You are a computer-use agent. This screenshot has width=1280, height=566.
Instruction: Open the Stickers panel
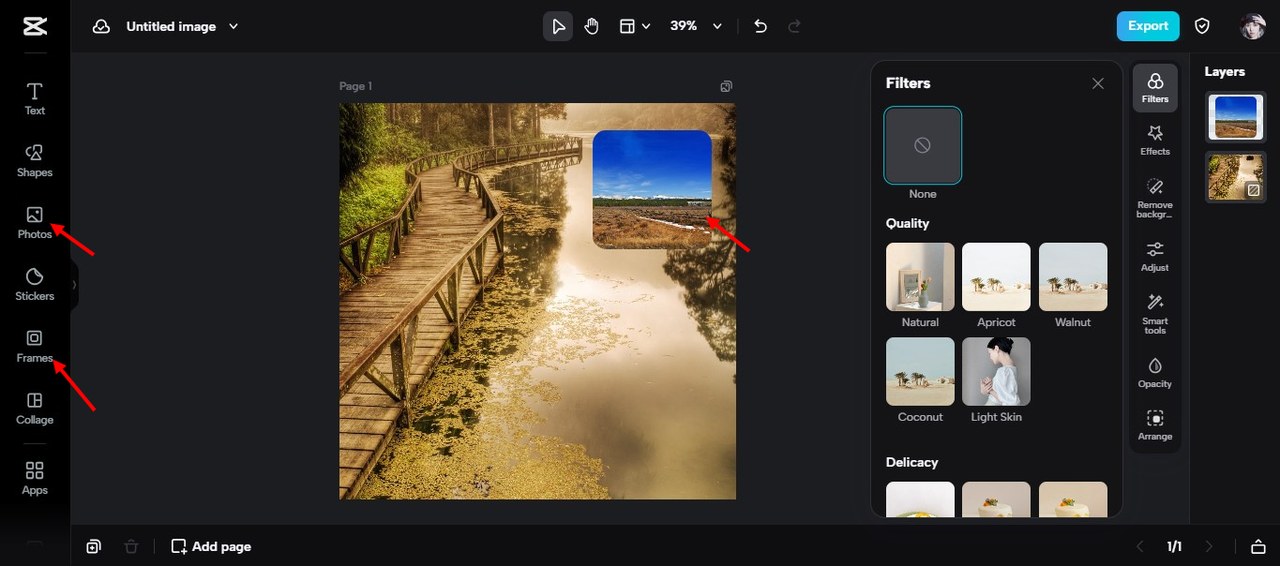[35, 285]
